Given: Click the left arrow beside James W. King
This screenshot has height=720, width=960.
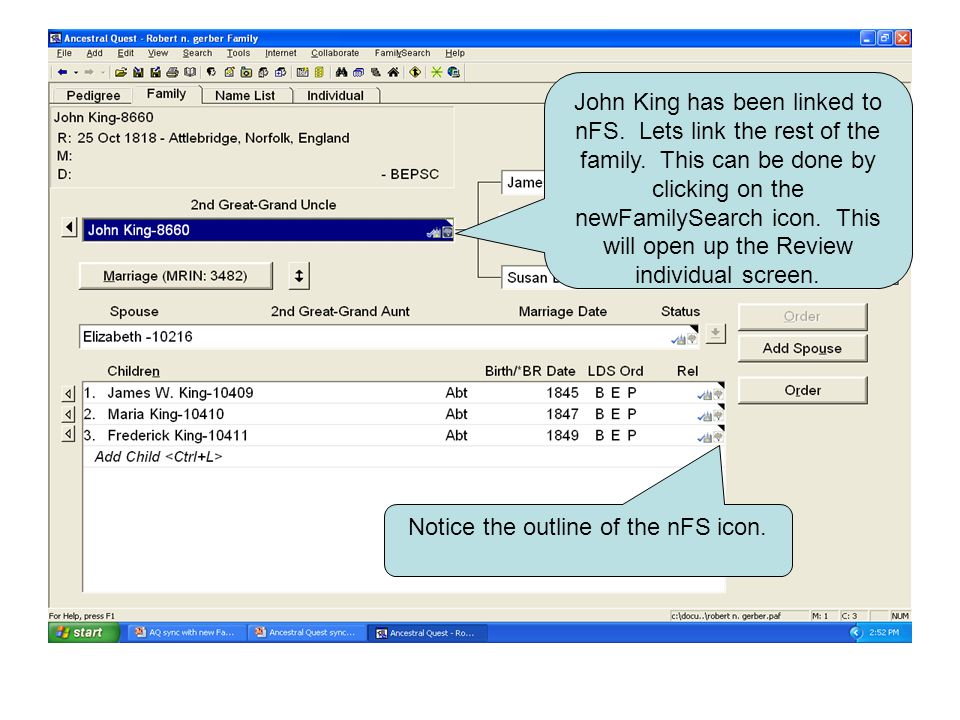Looking at the screenshot, I should 69,394.
